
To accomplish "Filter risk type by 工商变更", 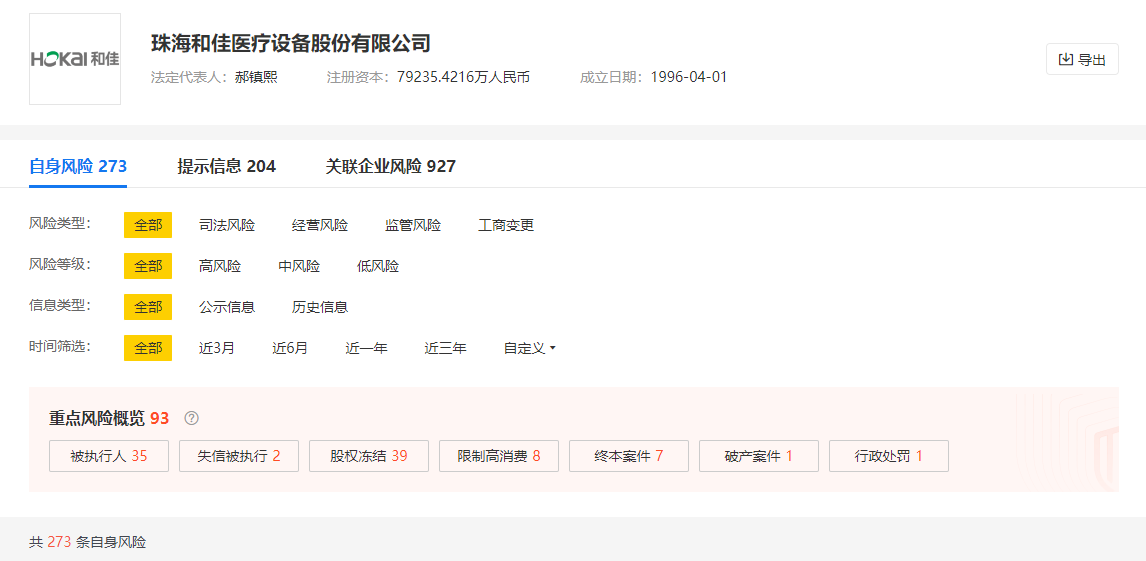I will [506, 225].
